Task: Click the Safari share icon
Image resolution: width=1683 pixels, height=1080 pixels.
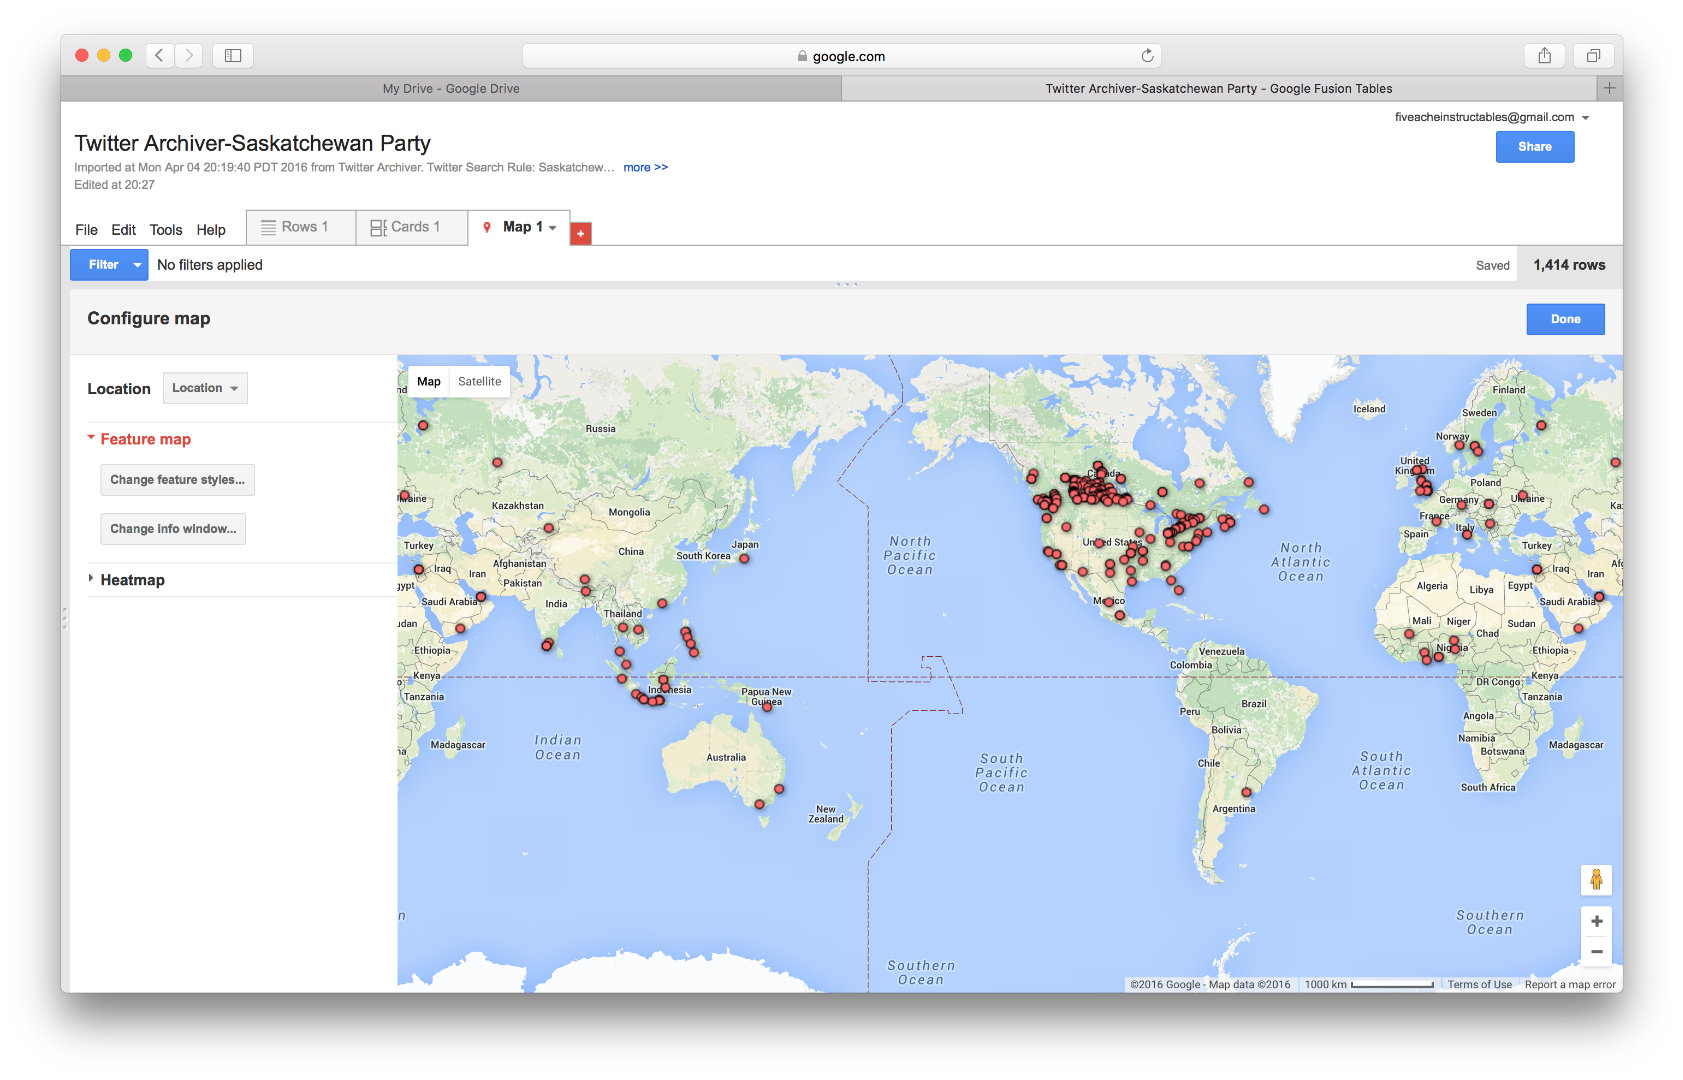Action: 1544,55
